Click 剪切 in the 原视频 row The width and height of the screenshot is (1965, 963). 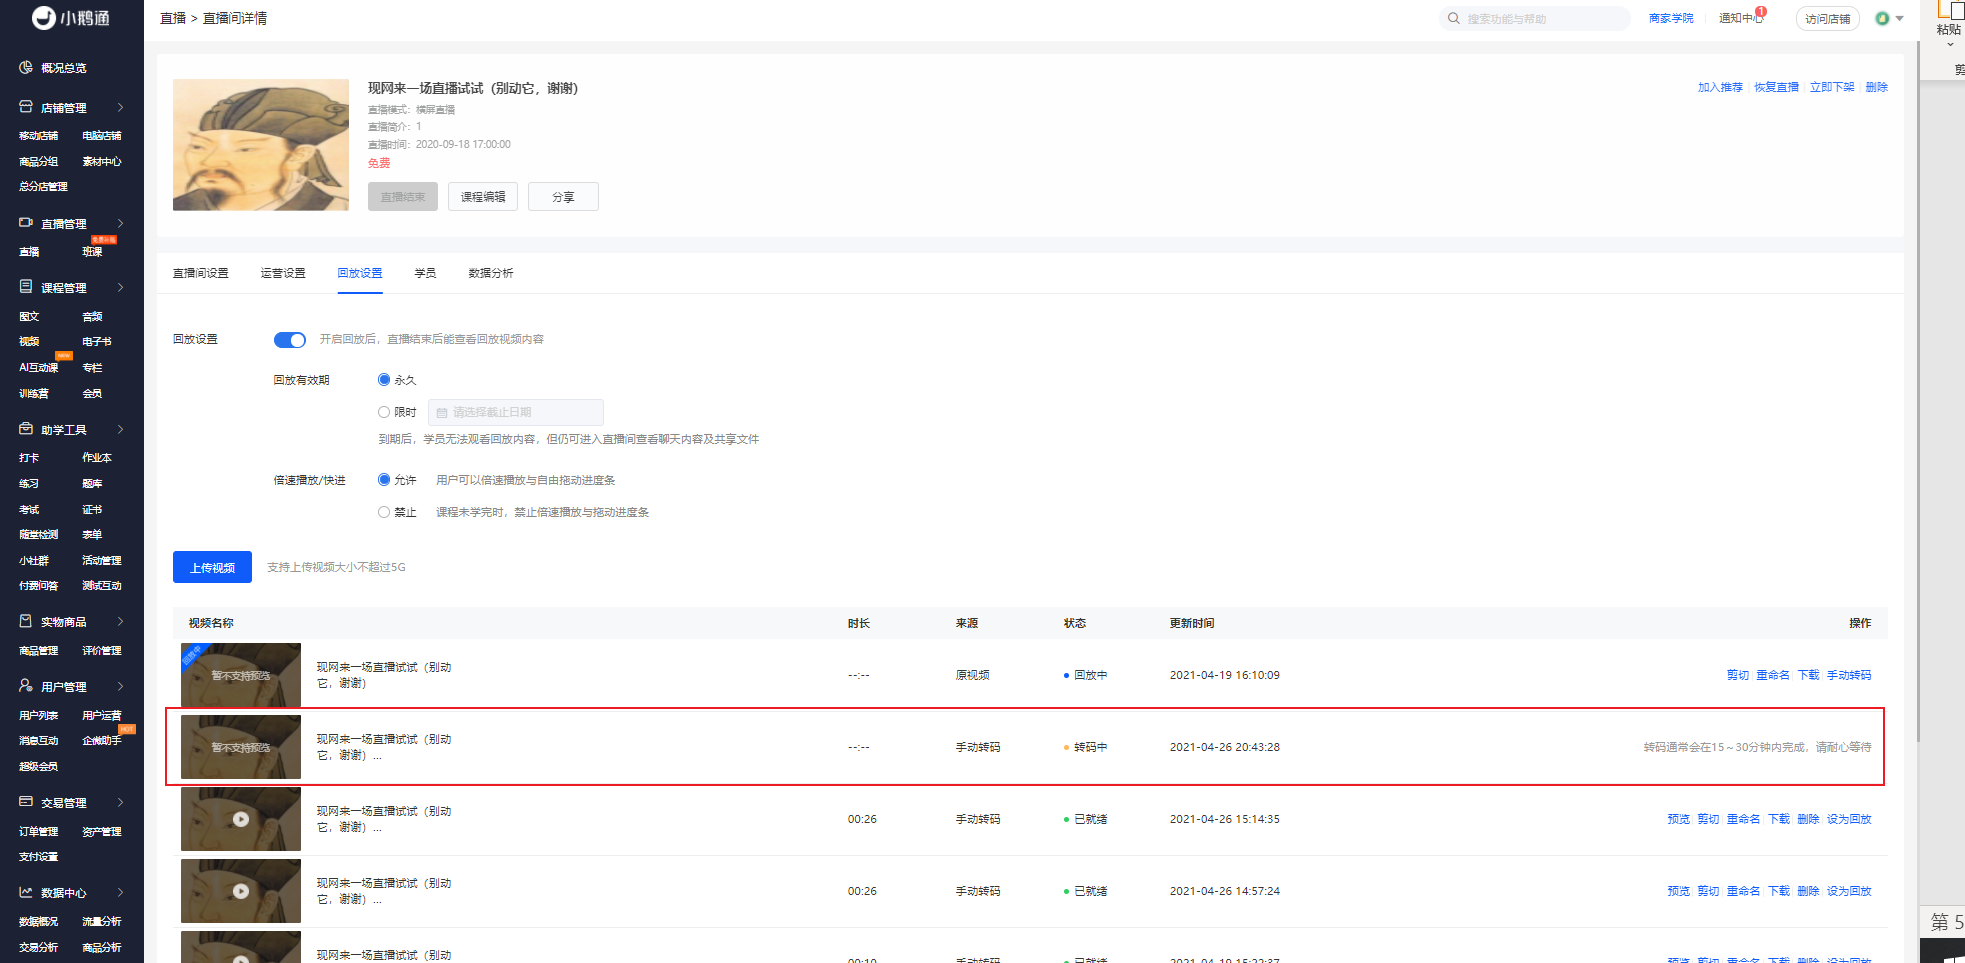tap(1738, 675)
